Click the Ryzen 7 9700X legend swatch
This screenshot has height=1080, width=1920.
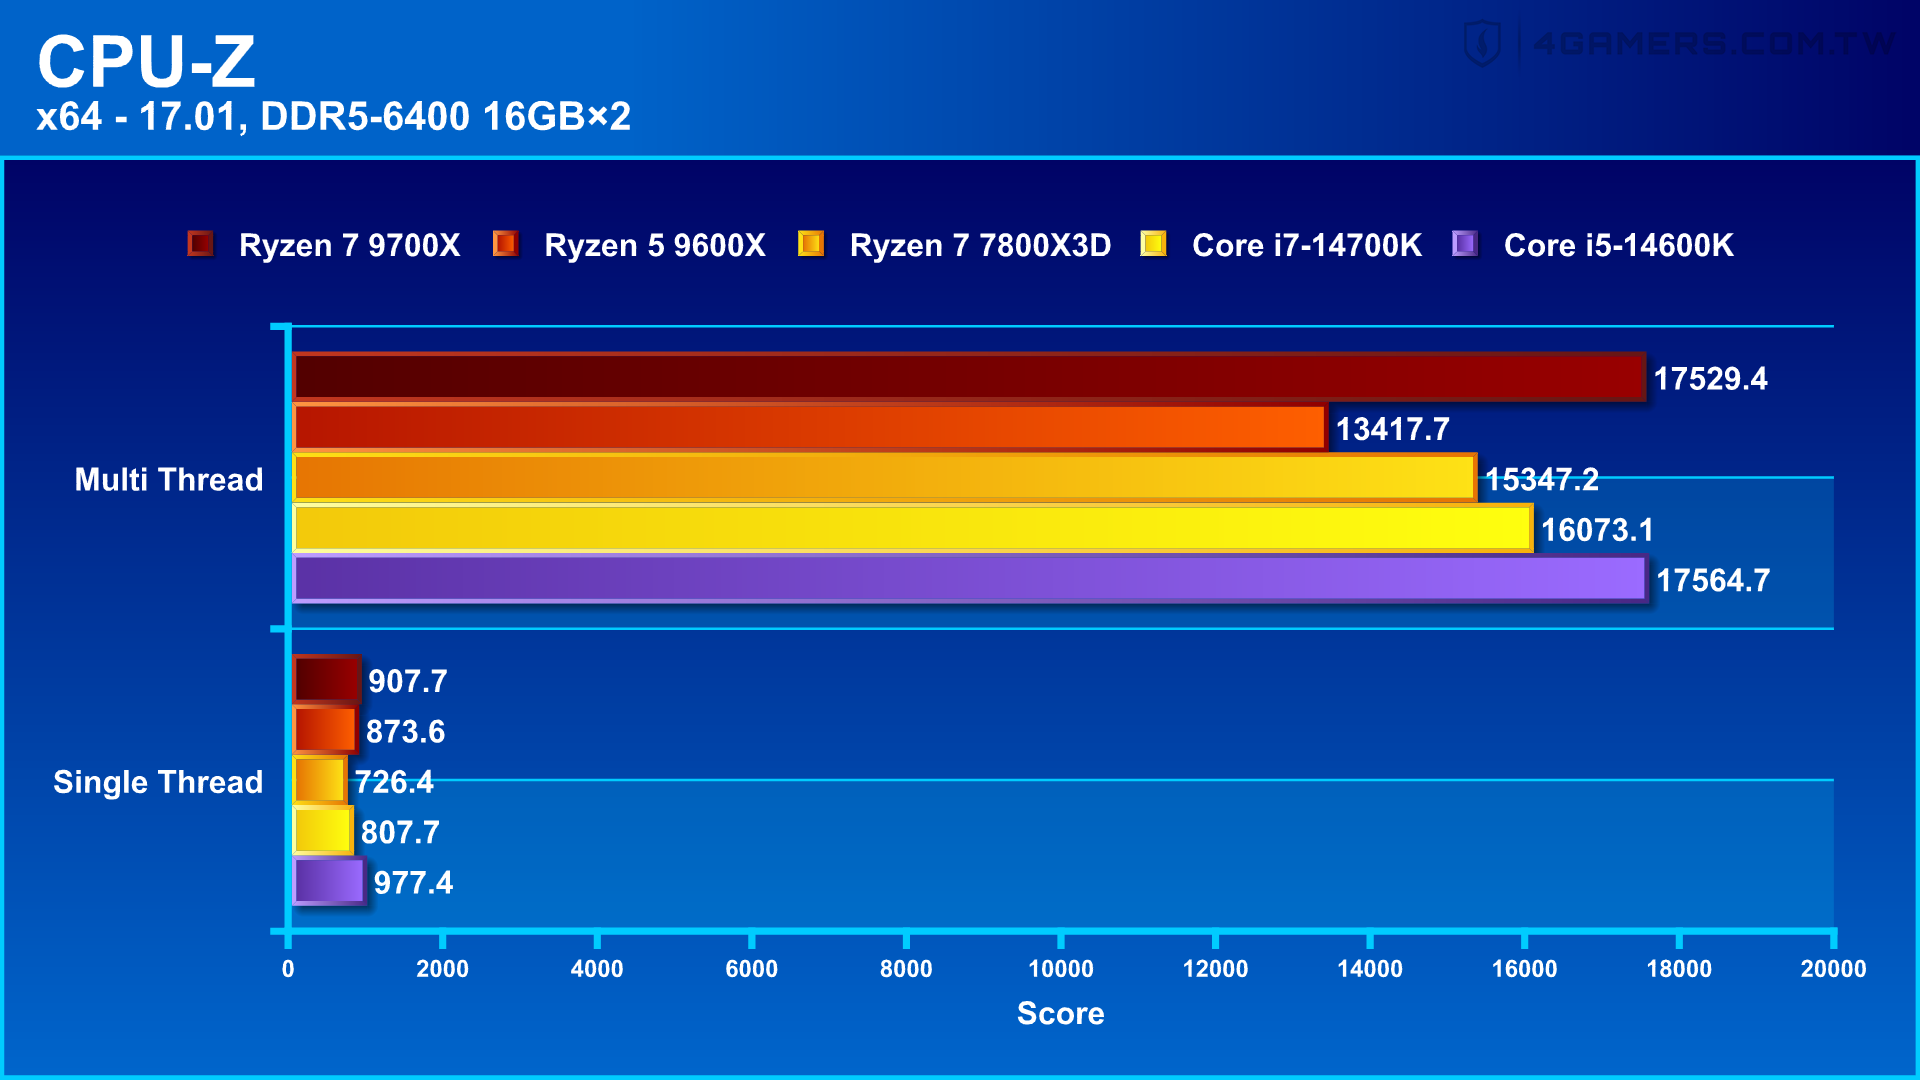click(200, 244)
